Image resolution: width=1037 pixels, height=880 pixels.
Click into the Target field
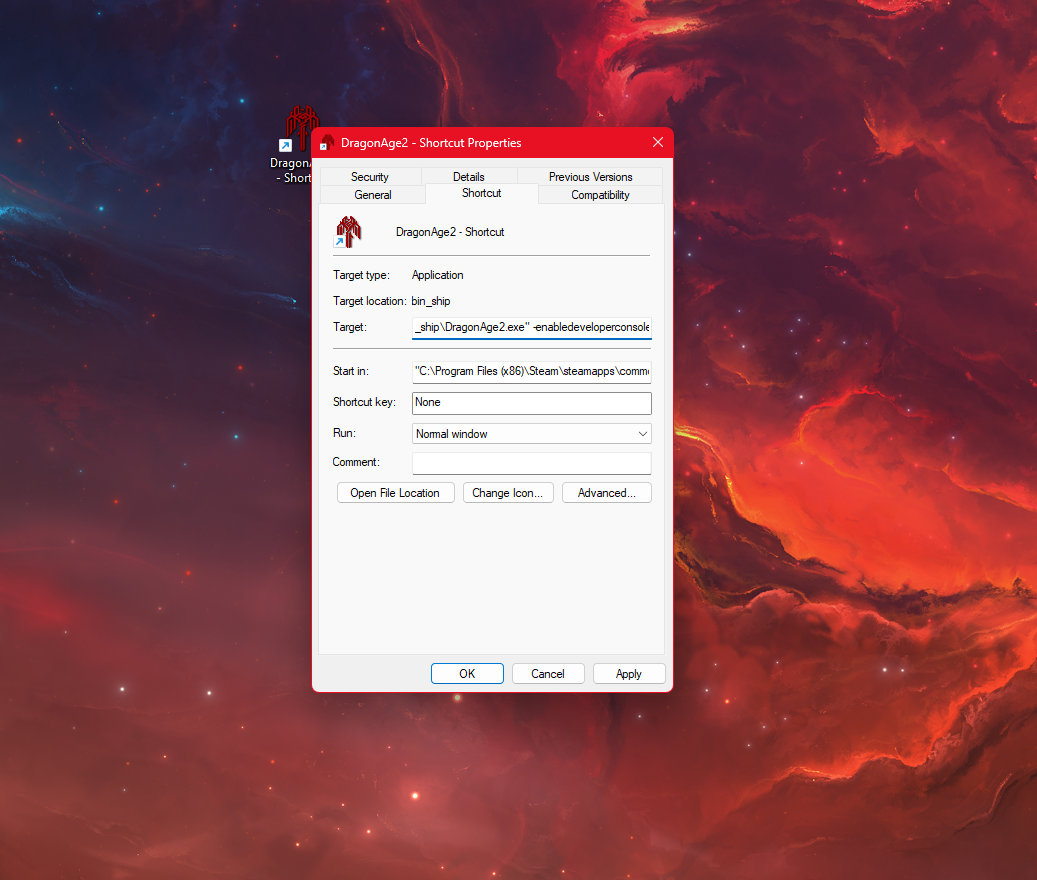(x=532, y=327)
